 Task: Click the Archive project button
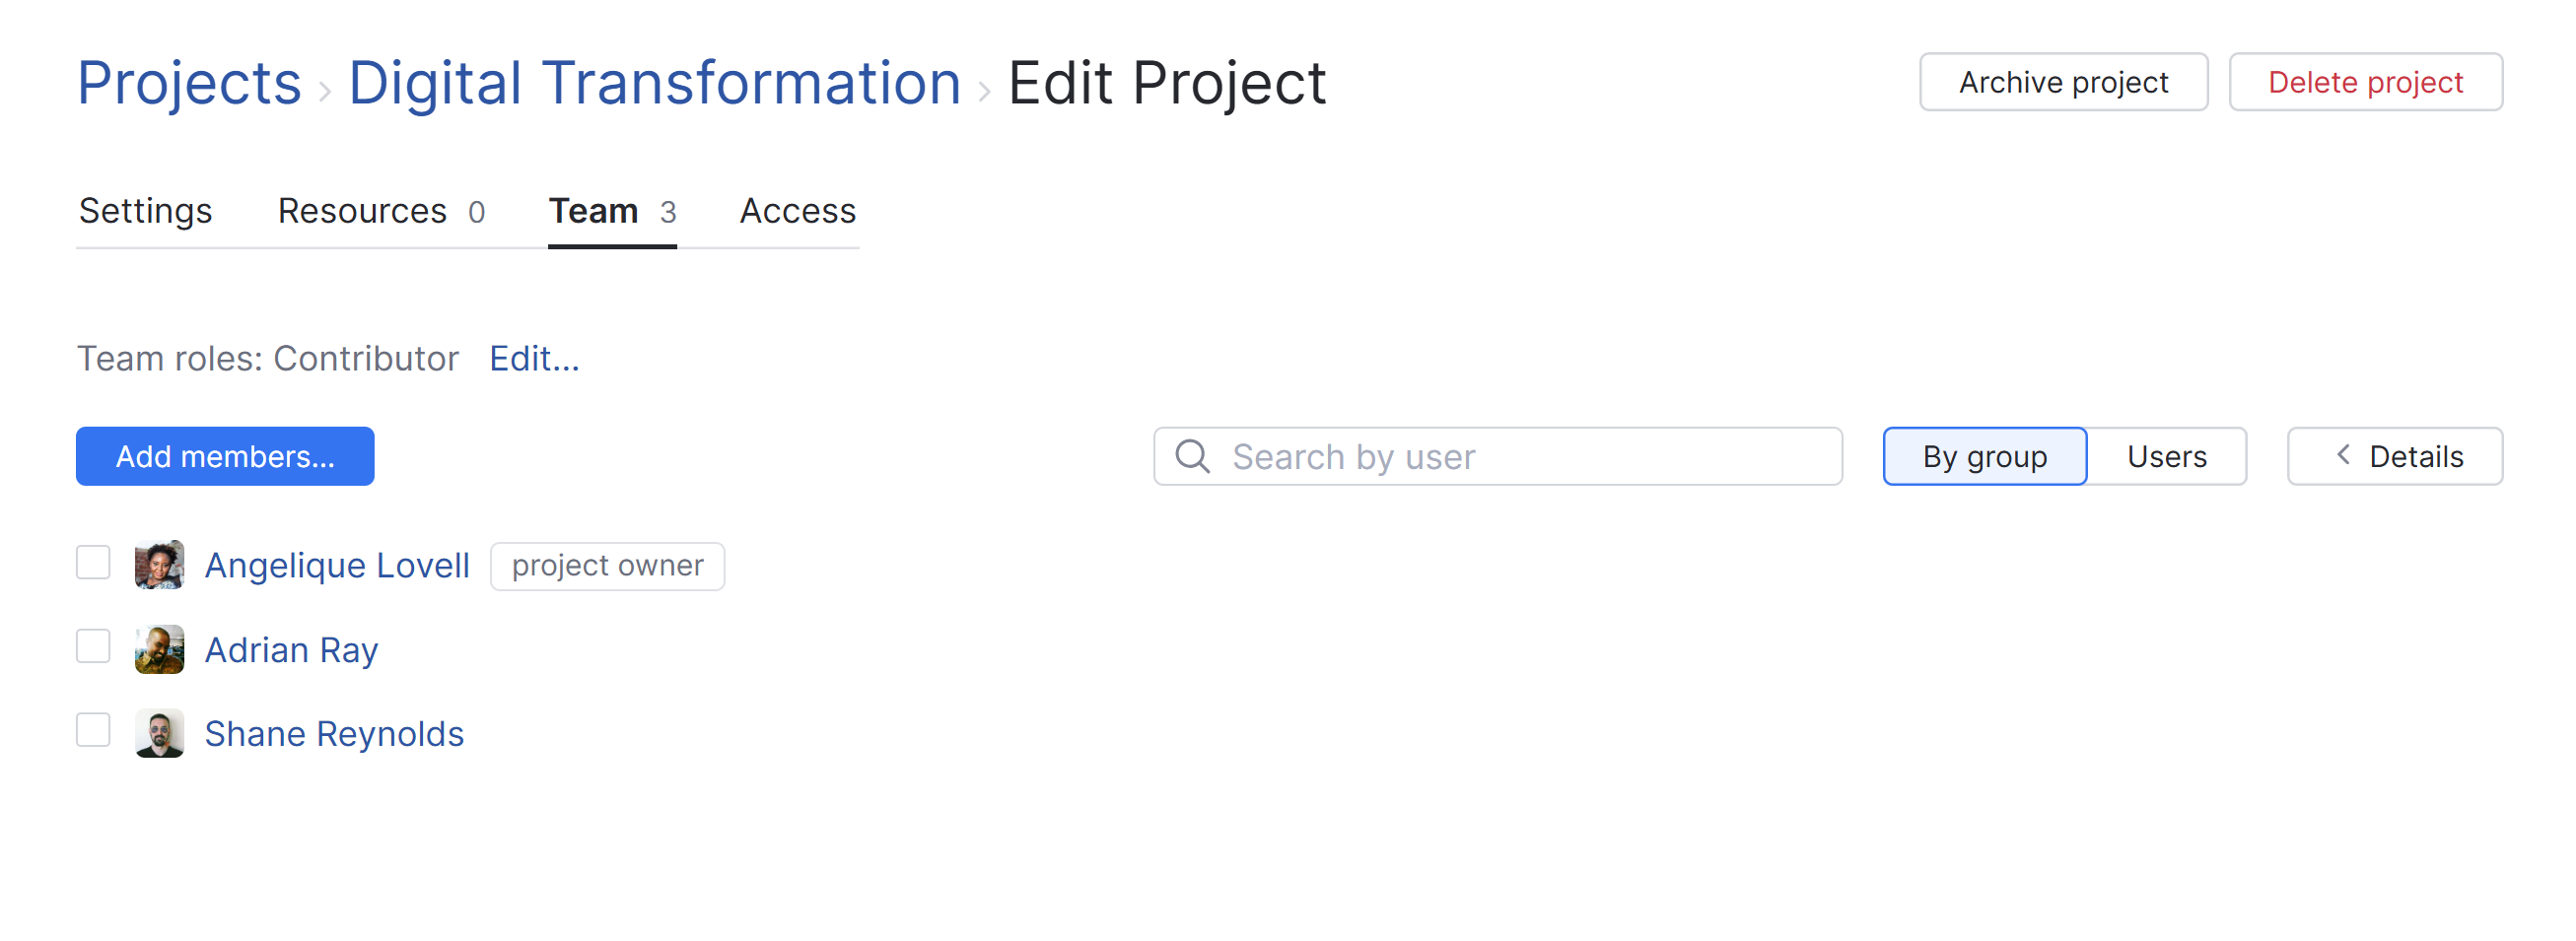click(x=2063, y=82)
